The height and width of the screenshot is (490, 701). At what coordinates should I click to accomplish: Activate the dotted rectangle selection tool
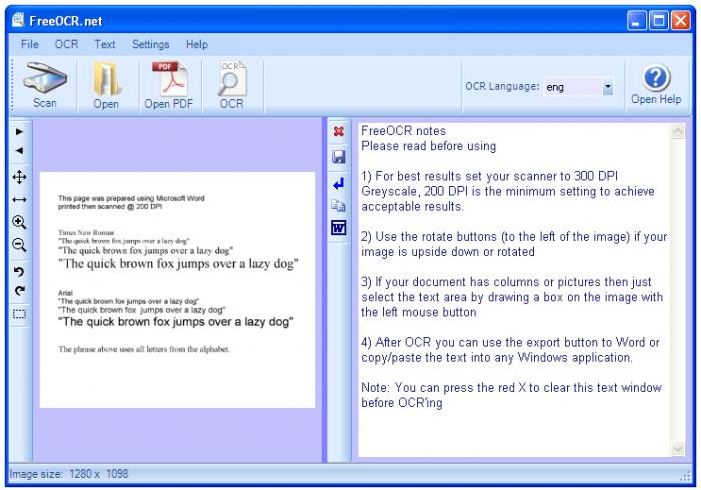pyautogui.click(x=19, y=314)
